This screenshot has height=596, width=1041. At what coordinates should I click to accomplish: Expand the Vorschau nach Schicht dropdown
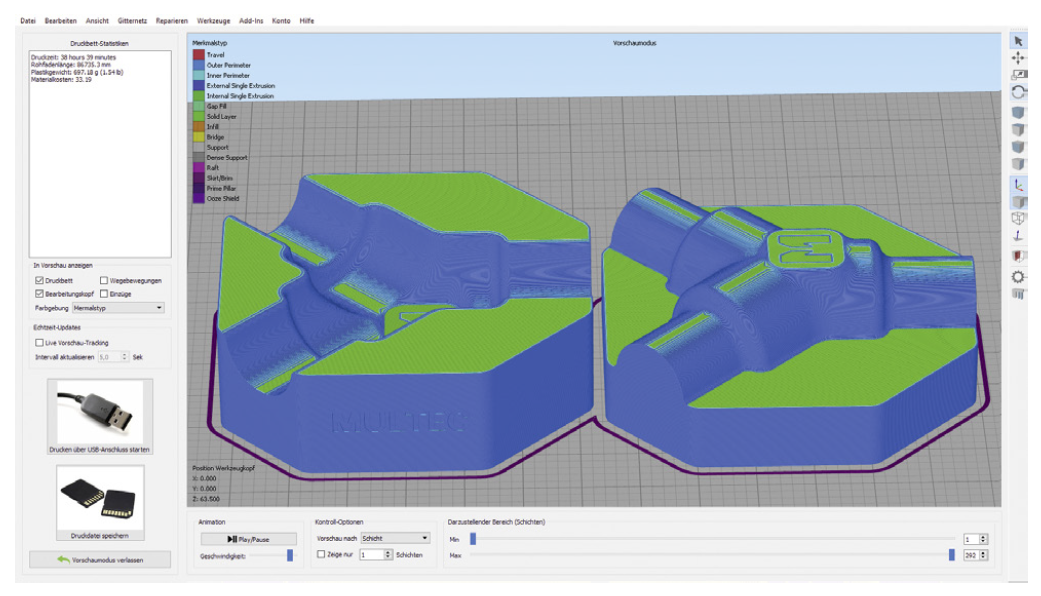click(394, 537)
